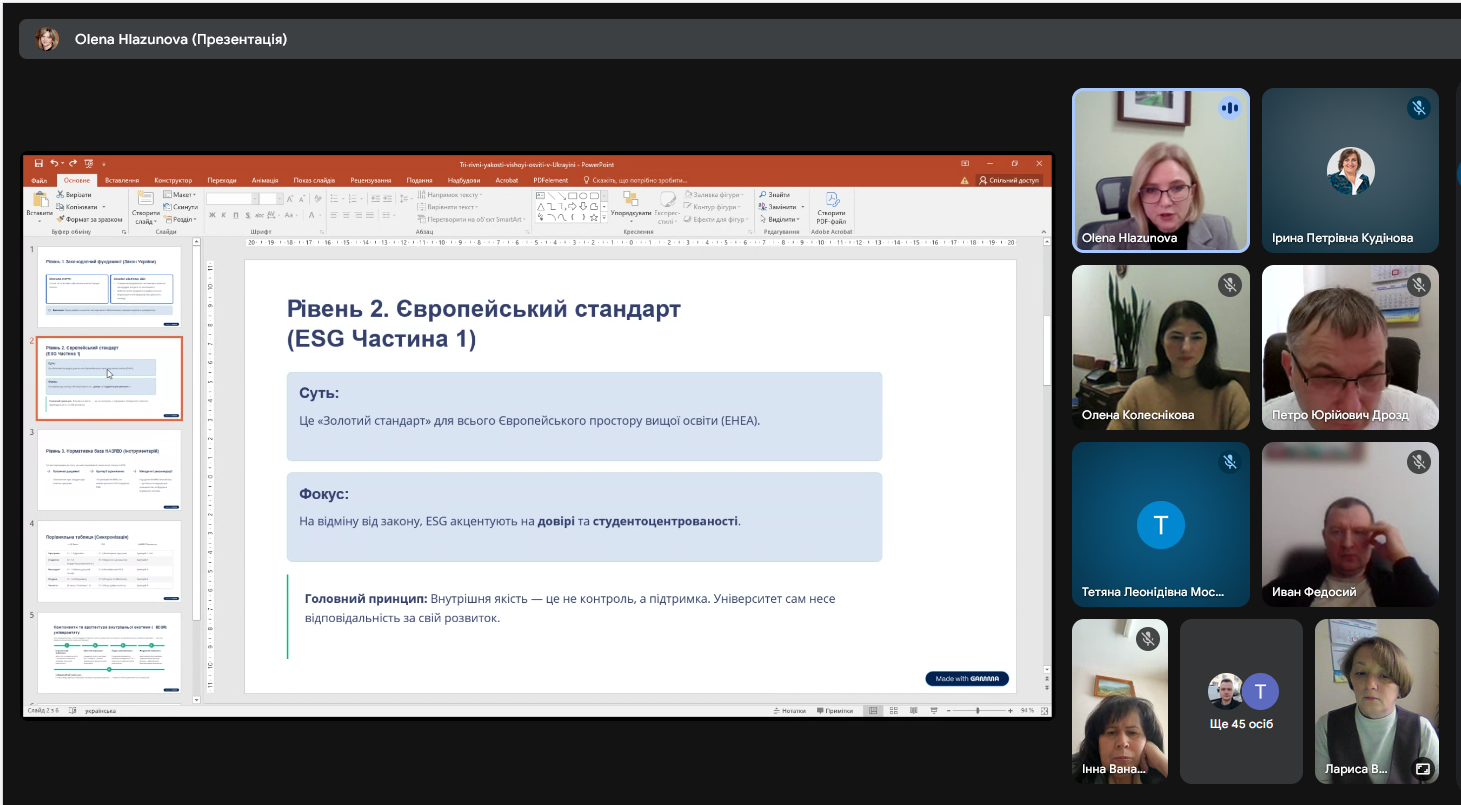Toggle normal view button in status bar

(873, 710)
